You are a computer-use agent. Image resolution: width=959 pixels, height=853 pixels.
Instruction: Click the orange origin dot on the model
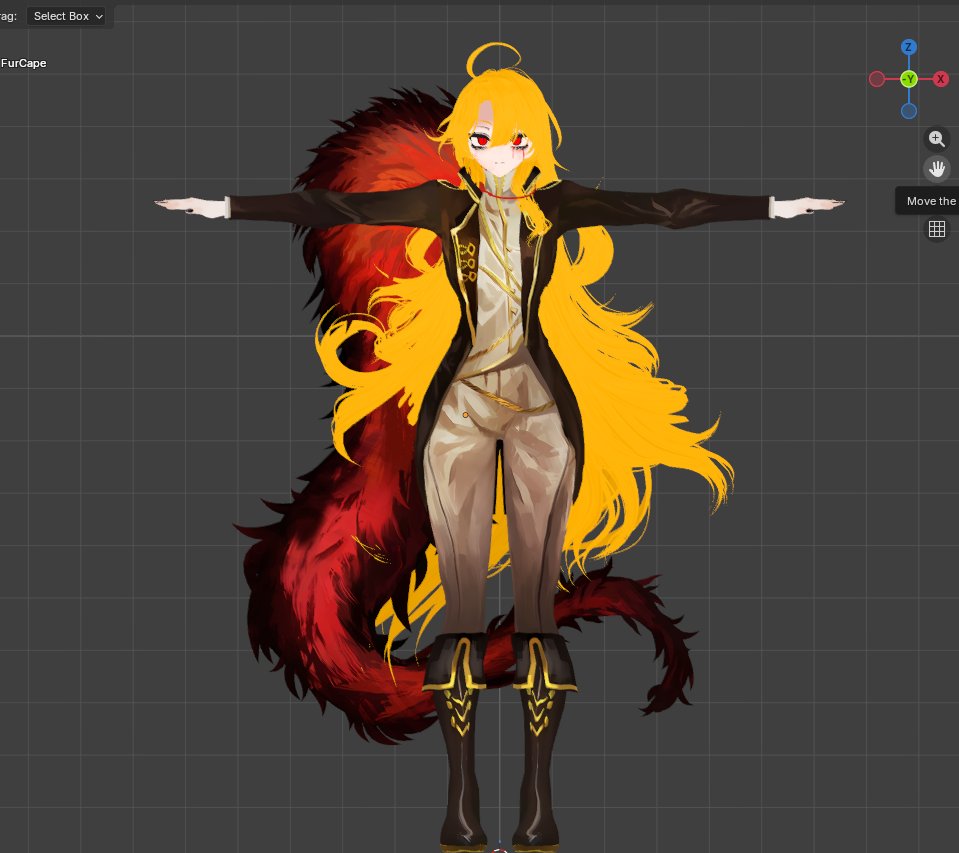[465, 415]
